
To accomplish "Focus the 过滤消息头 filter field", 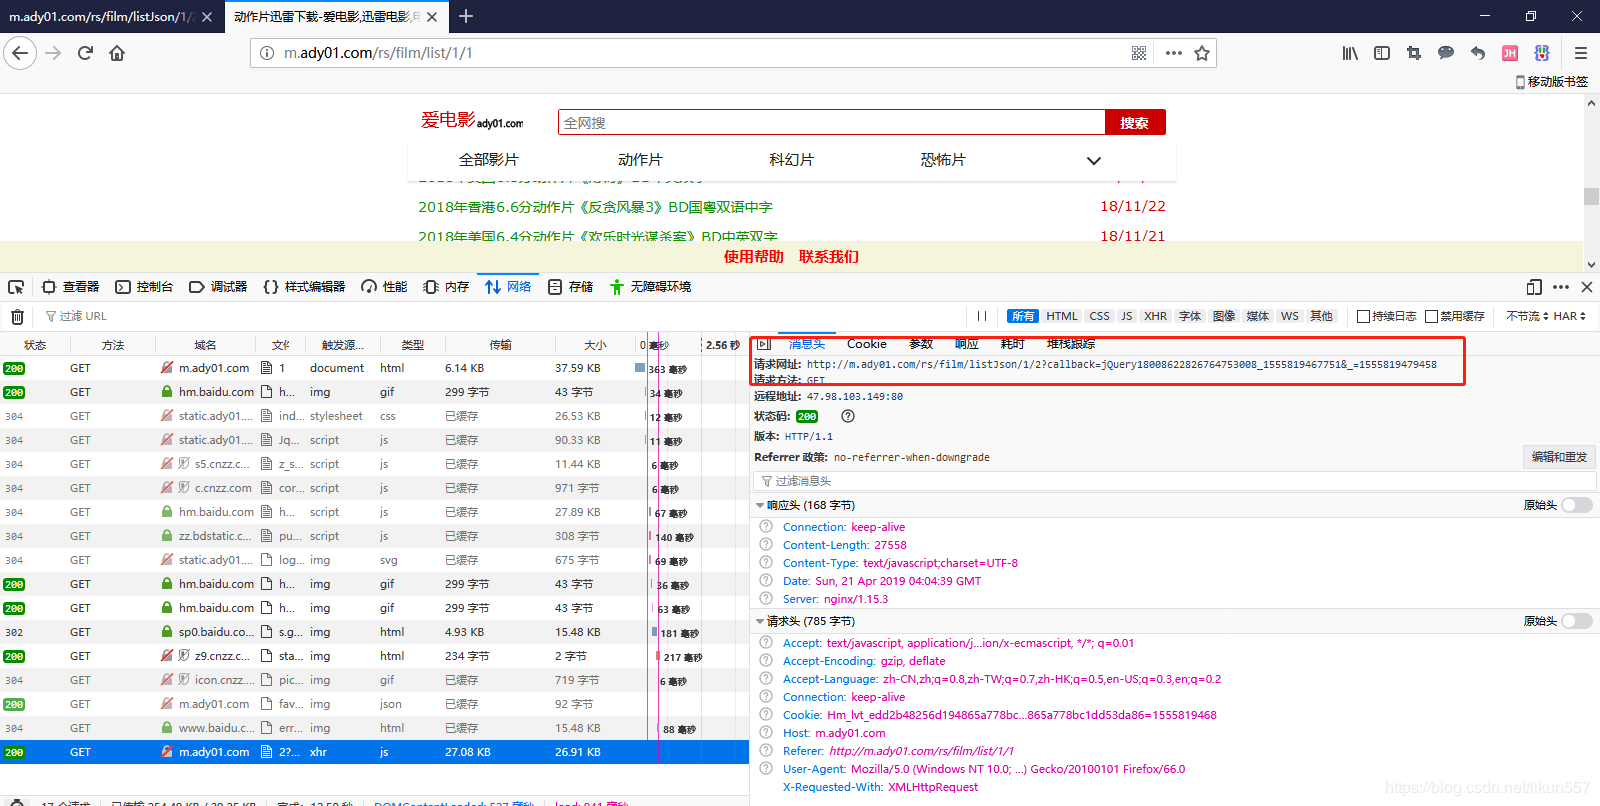I will click(1173, 481).
